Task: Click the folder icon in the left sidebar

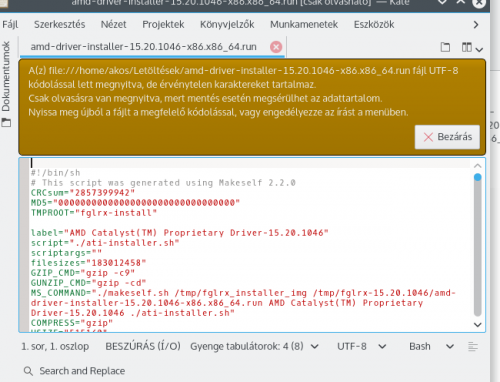Action: 6,123
